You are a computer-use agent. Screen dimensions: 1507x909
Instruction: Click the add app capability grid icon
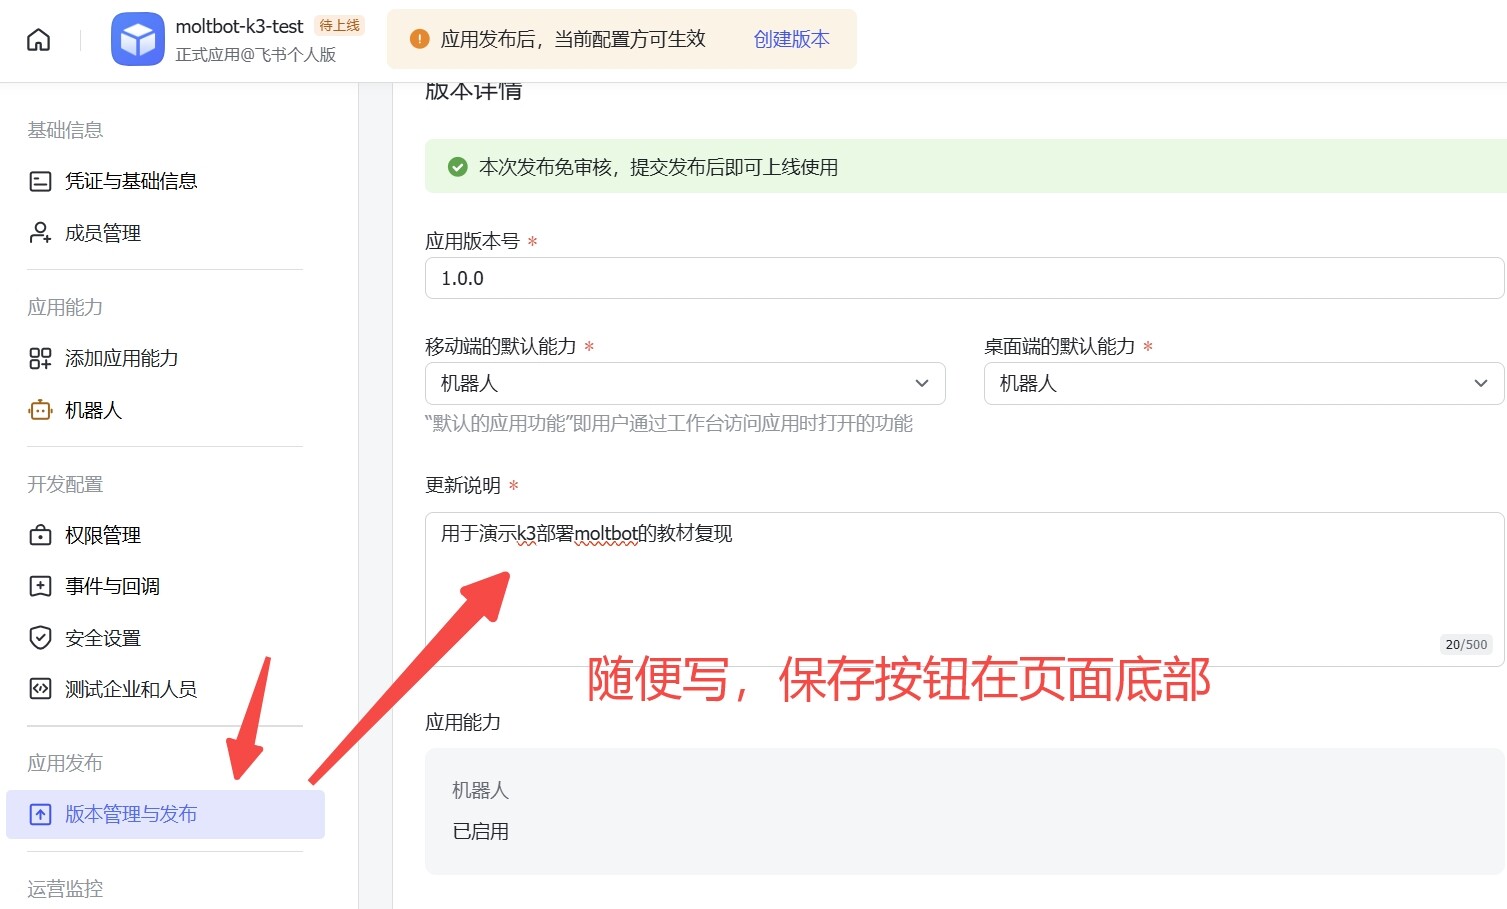click(x=40, y=358)
